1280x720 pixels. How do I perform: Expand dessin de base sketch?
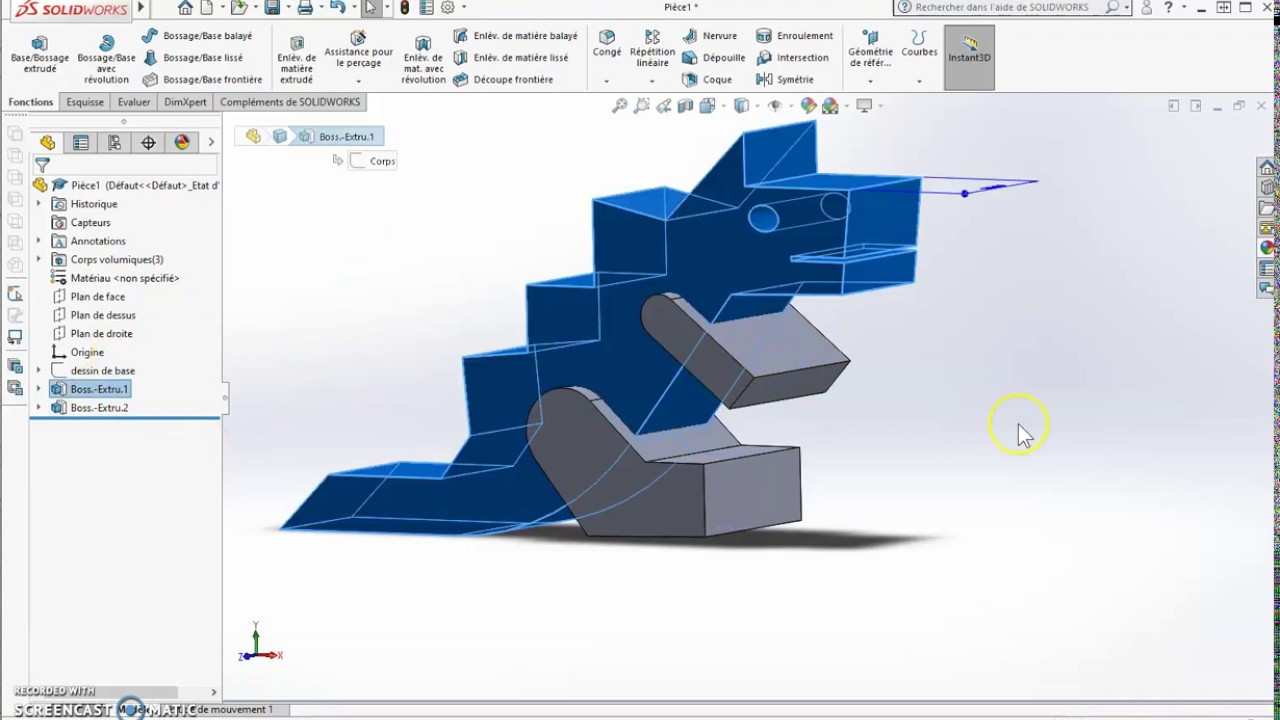coord(39,371)
